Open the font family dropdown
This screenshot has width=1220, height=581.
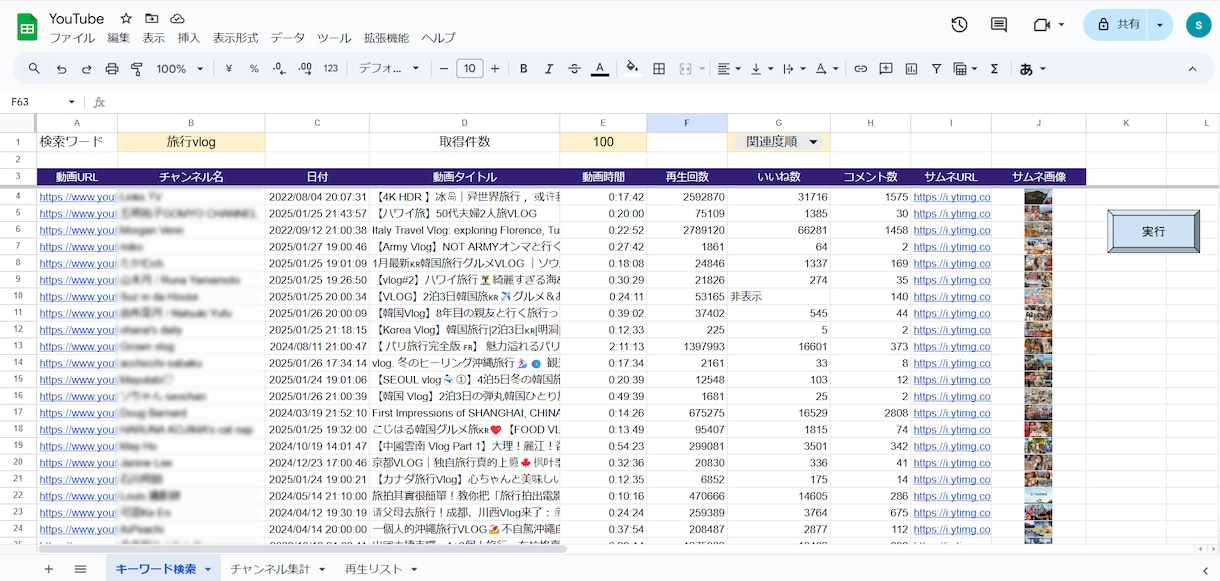coord(390,69)
